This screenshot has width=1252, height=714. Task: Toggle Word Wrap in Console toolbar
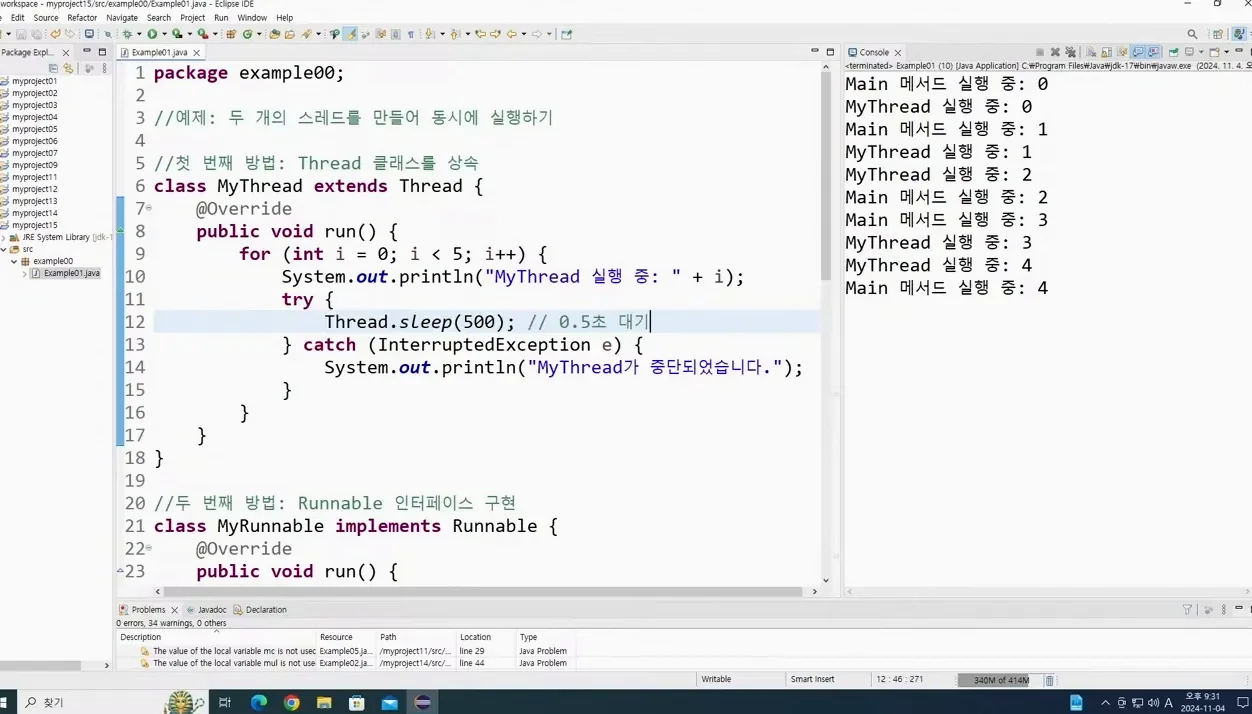(1122, 52)
